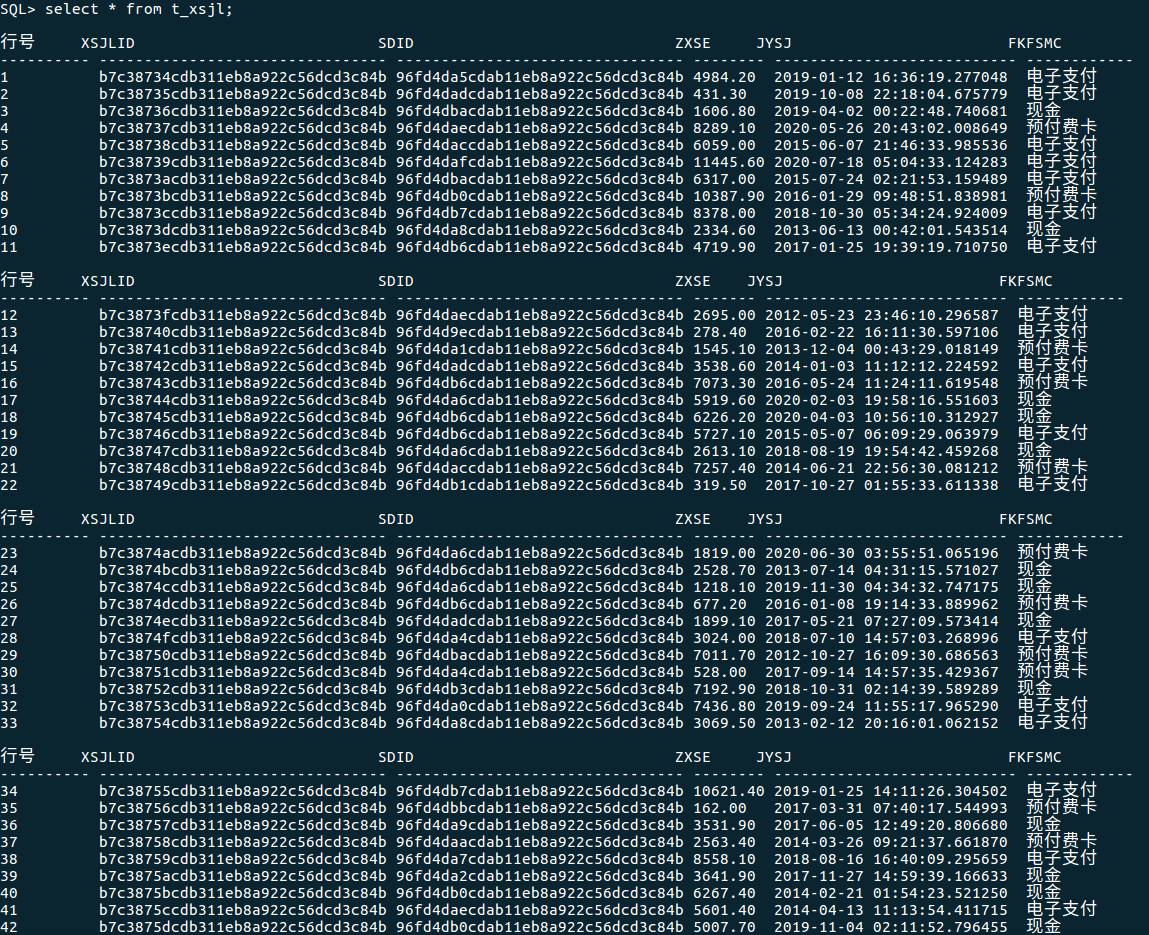Select ZXSE amount 10621.40 in row 34
The image size is (1149, 935).
tap(728, 791)
